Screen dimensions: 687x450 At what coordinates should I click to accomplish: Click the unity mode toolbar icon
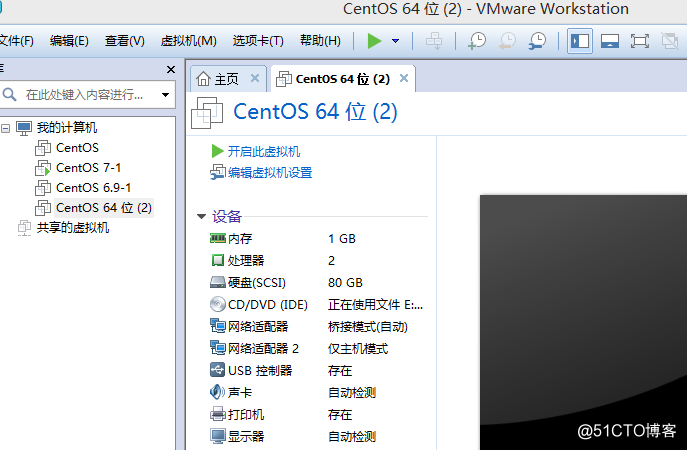(x=669, y=41)
